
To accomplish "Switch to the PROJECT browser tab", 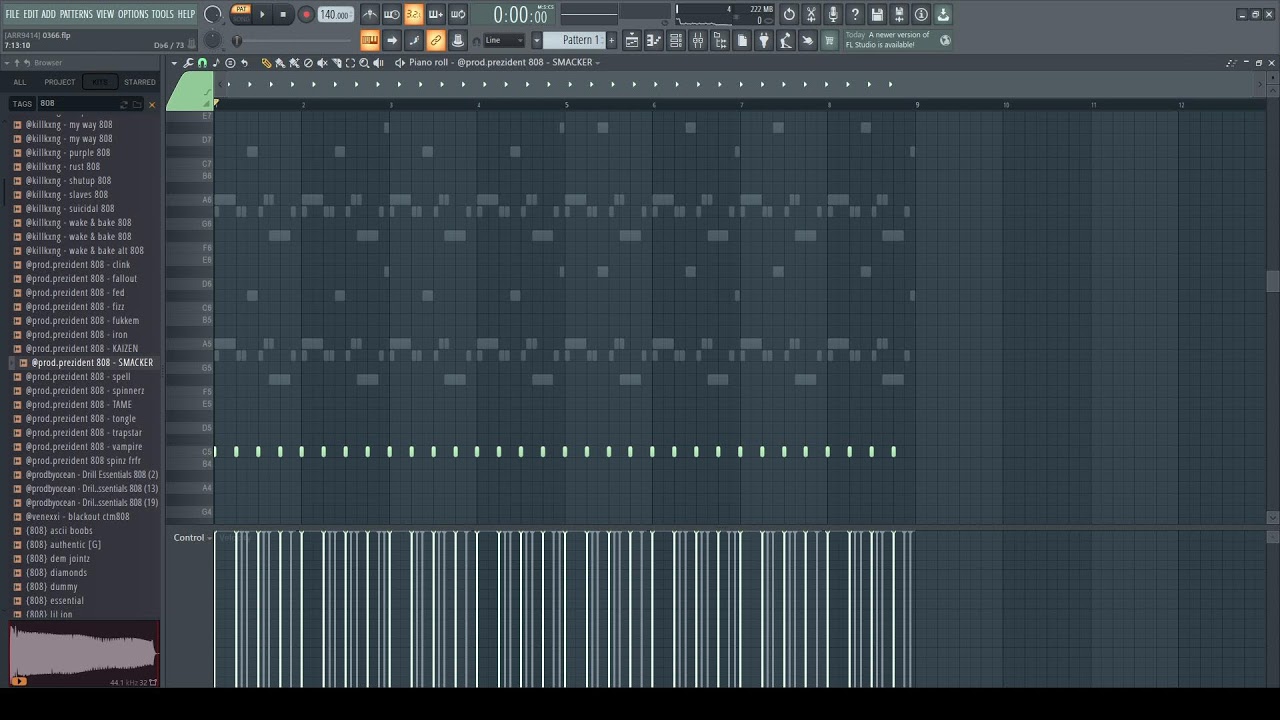I will (59, 82).
